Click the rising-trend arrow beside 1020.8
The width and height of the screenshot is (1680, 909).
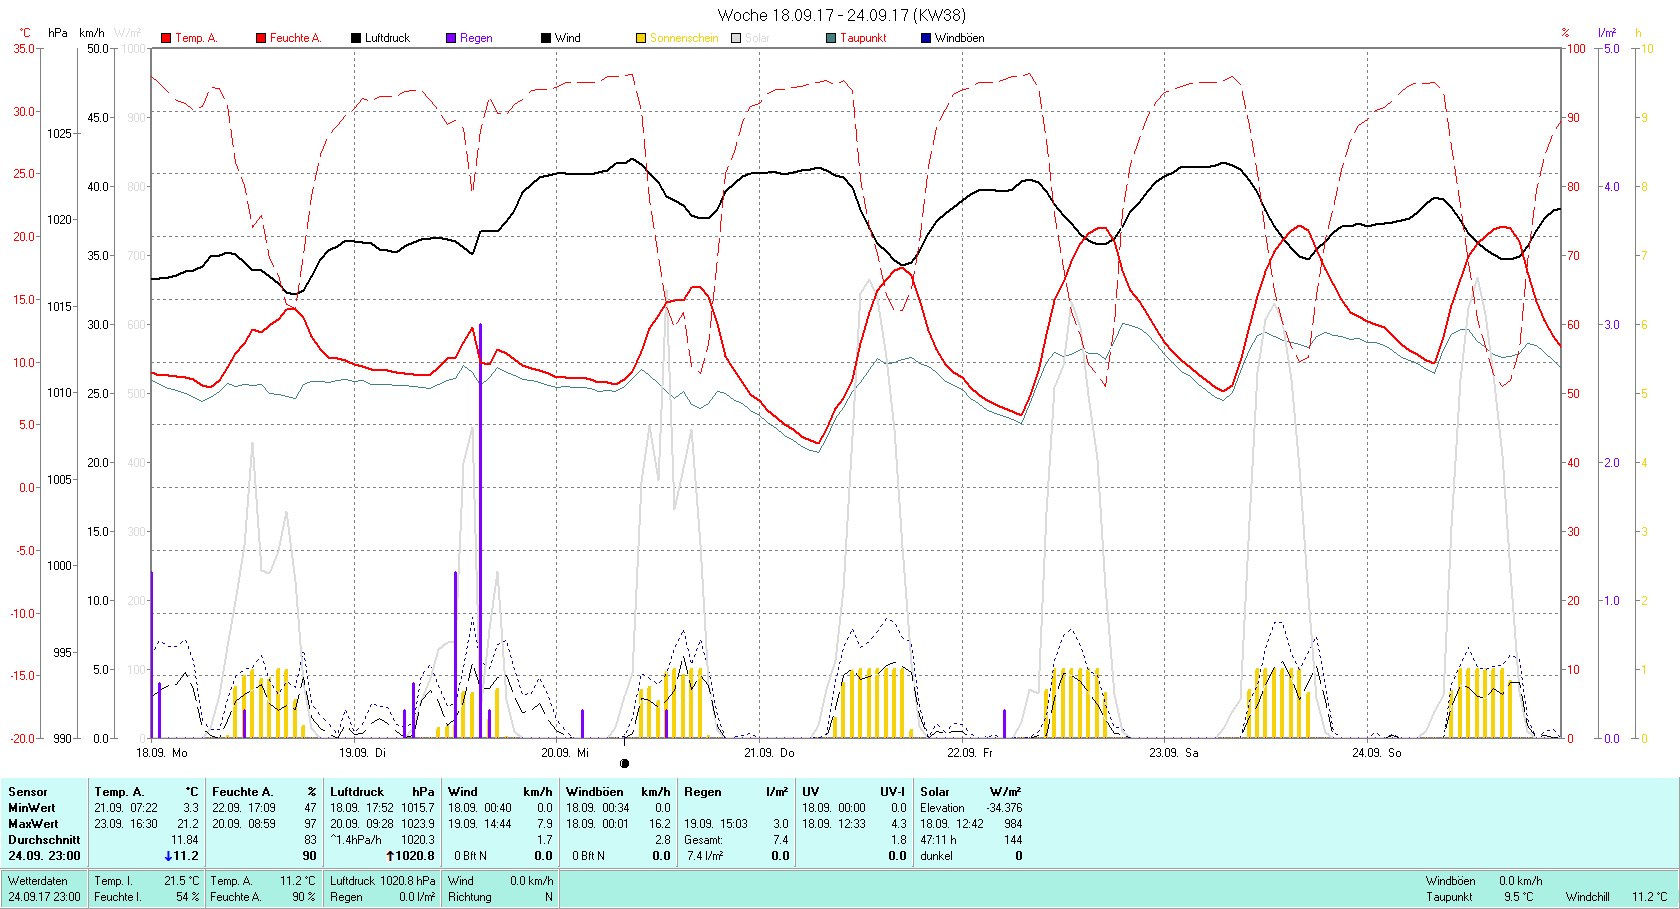390,856
